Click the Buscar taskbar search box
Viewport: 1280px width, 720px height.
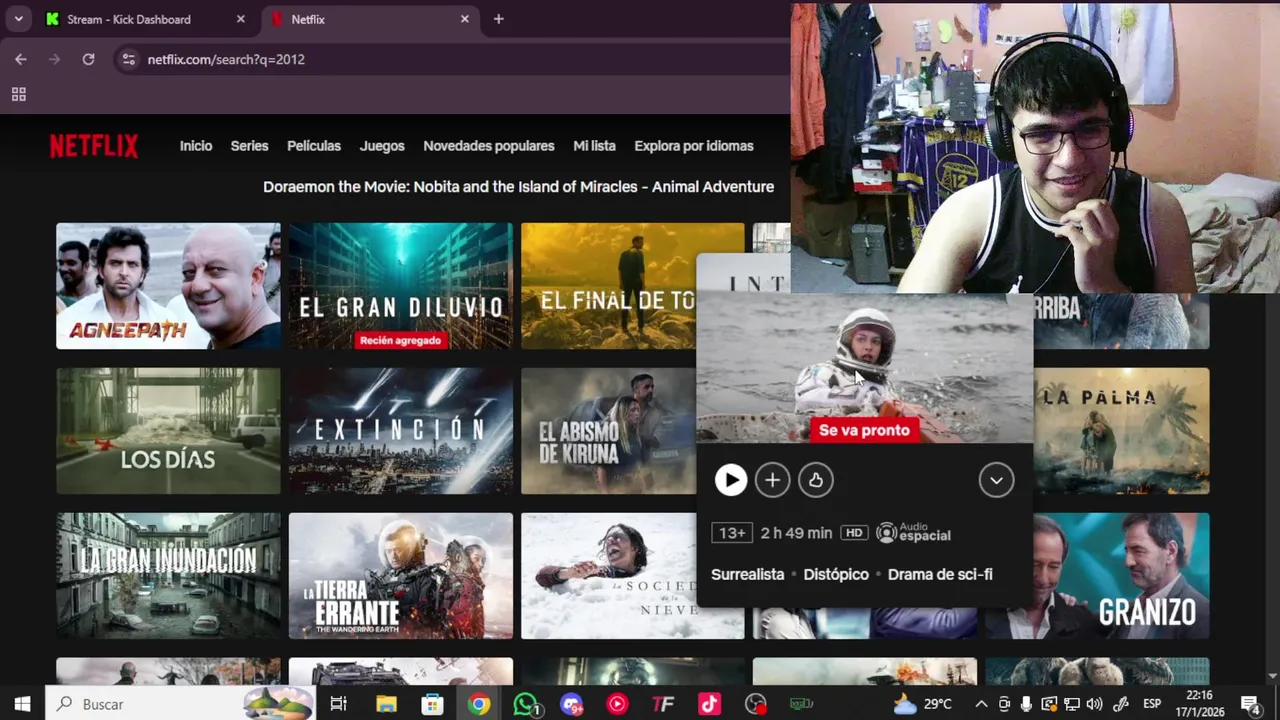point(180,704)
